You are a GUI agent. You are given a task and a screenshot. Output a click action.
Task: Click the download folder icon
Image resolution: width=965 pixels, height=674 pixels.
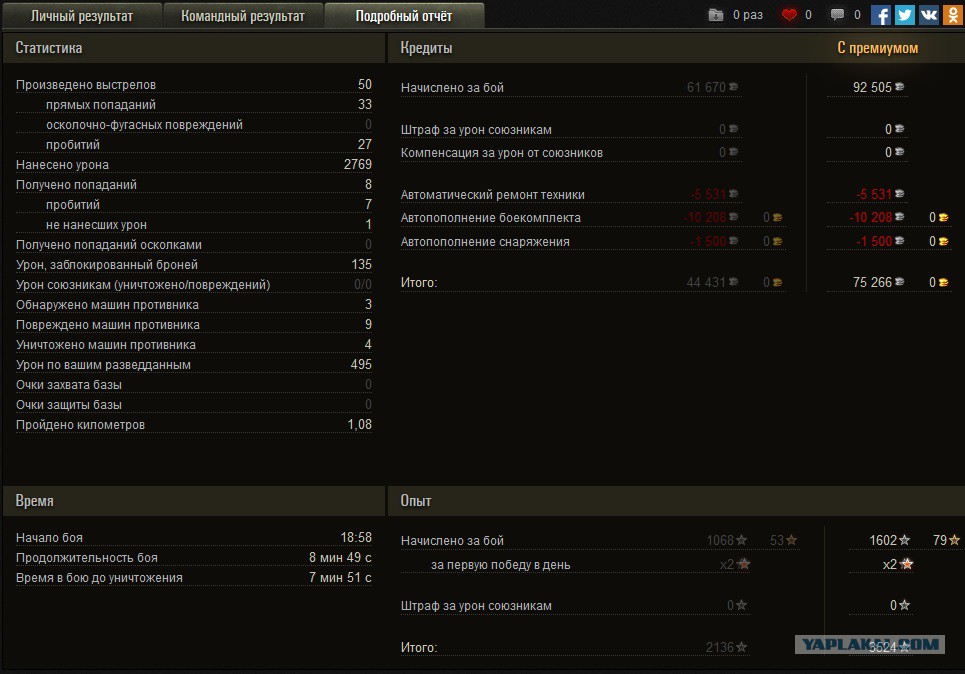(x=716, y=15)
